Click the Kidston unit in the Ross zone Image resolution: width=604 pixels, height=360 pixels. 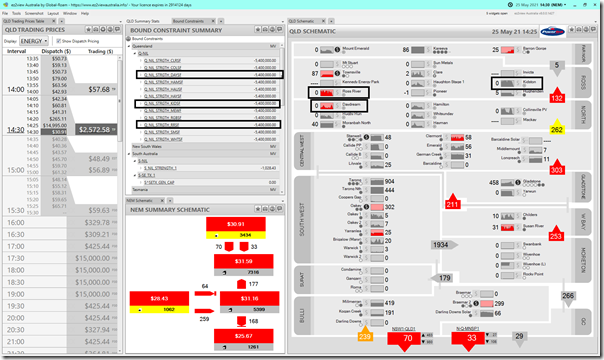[517, 83]
